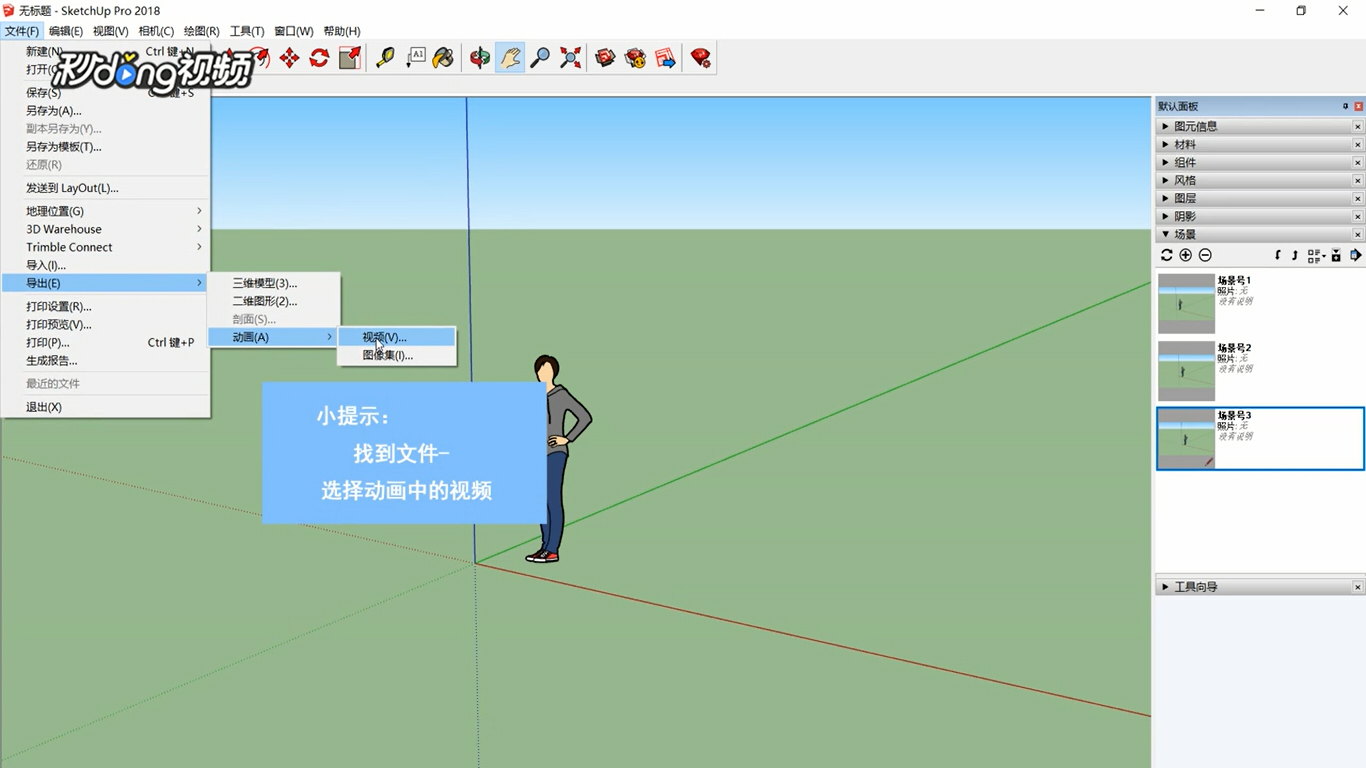This screenshot has width=1366, height=768.
Task: Open the 视图(V) menu
Action: pos(111,31)
